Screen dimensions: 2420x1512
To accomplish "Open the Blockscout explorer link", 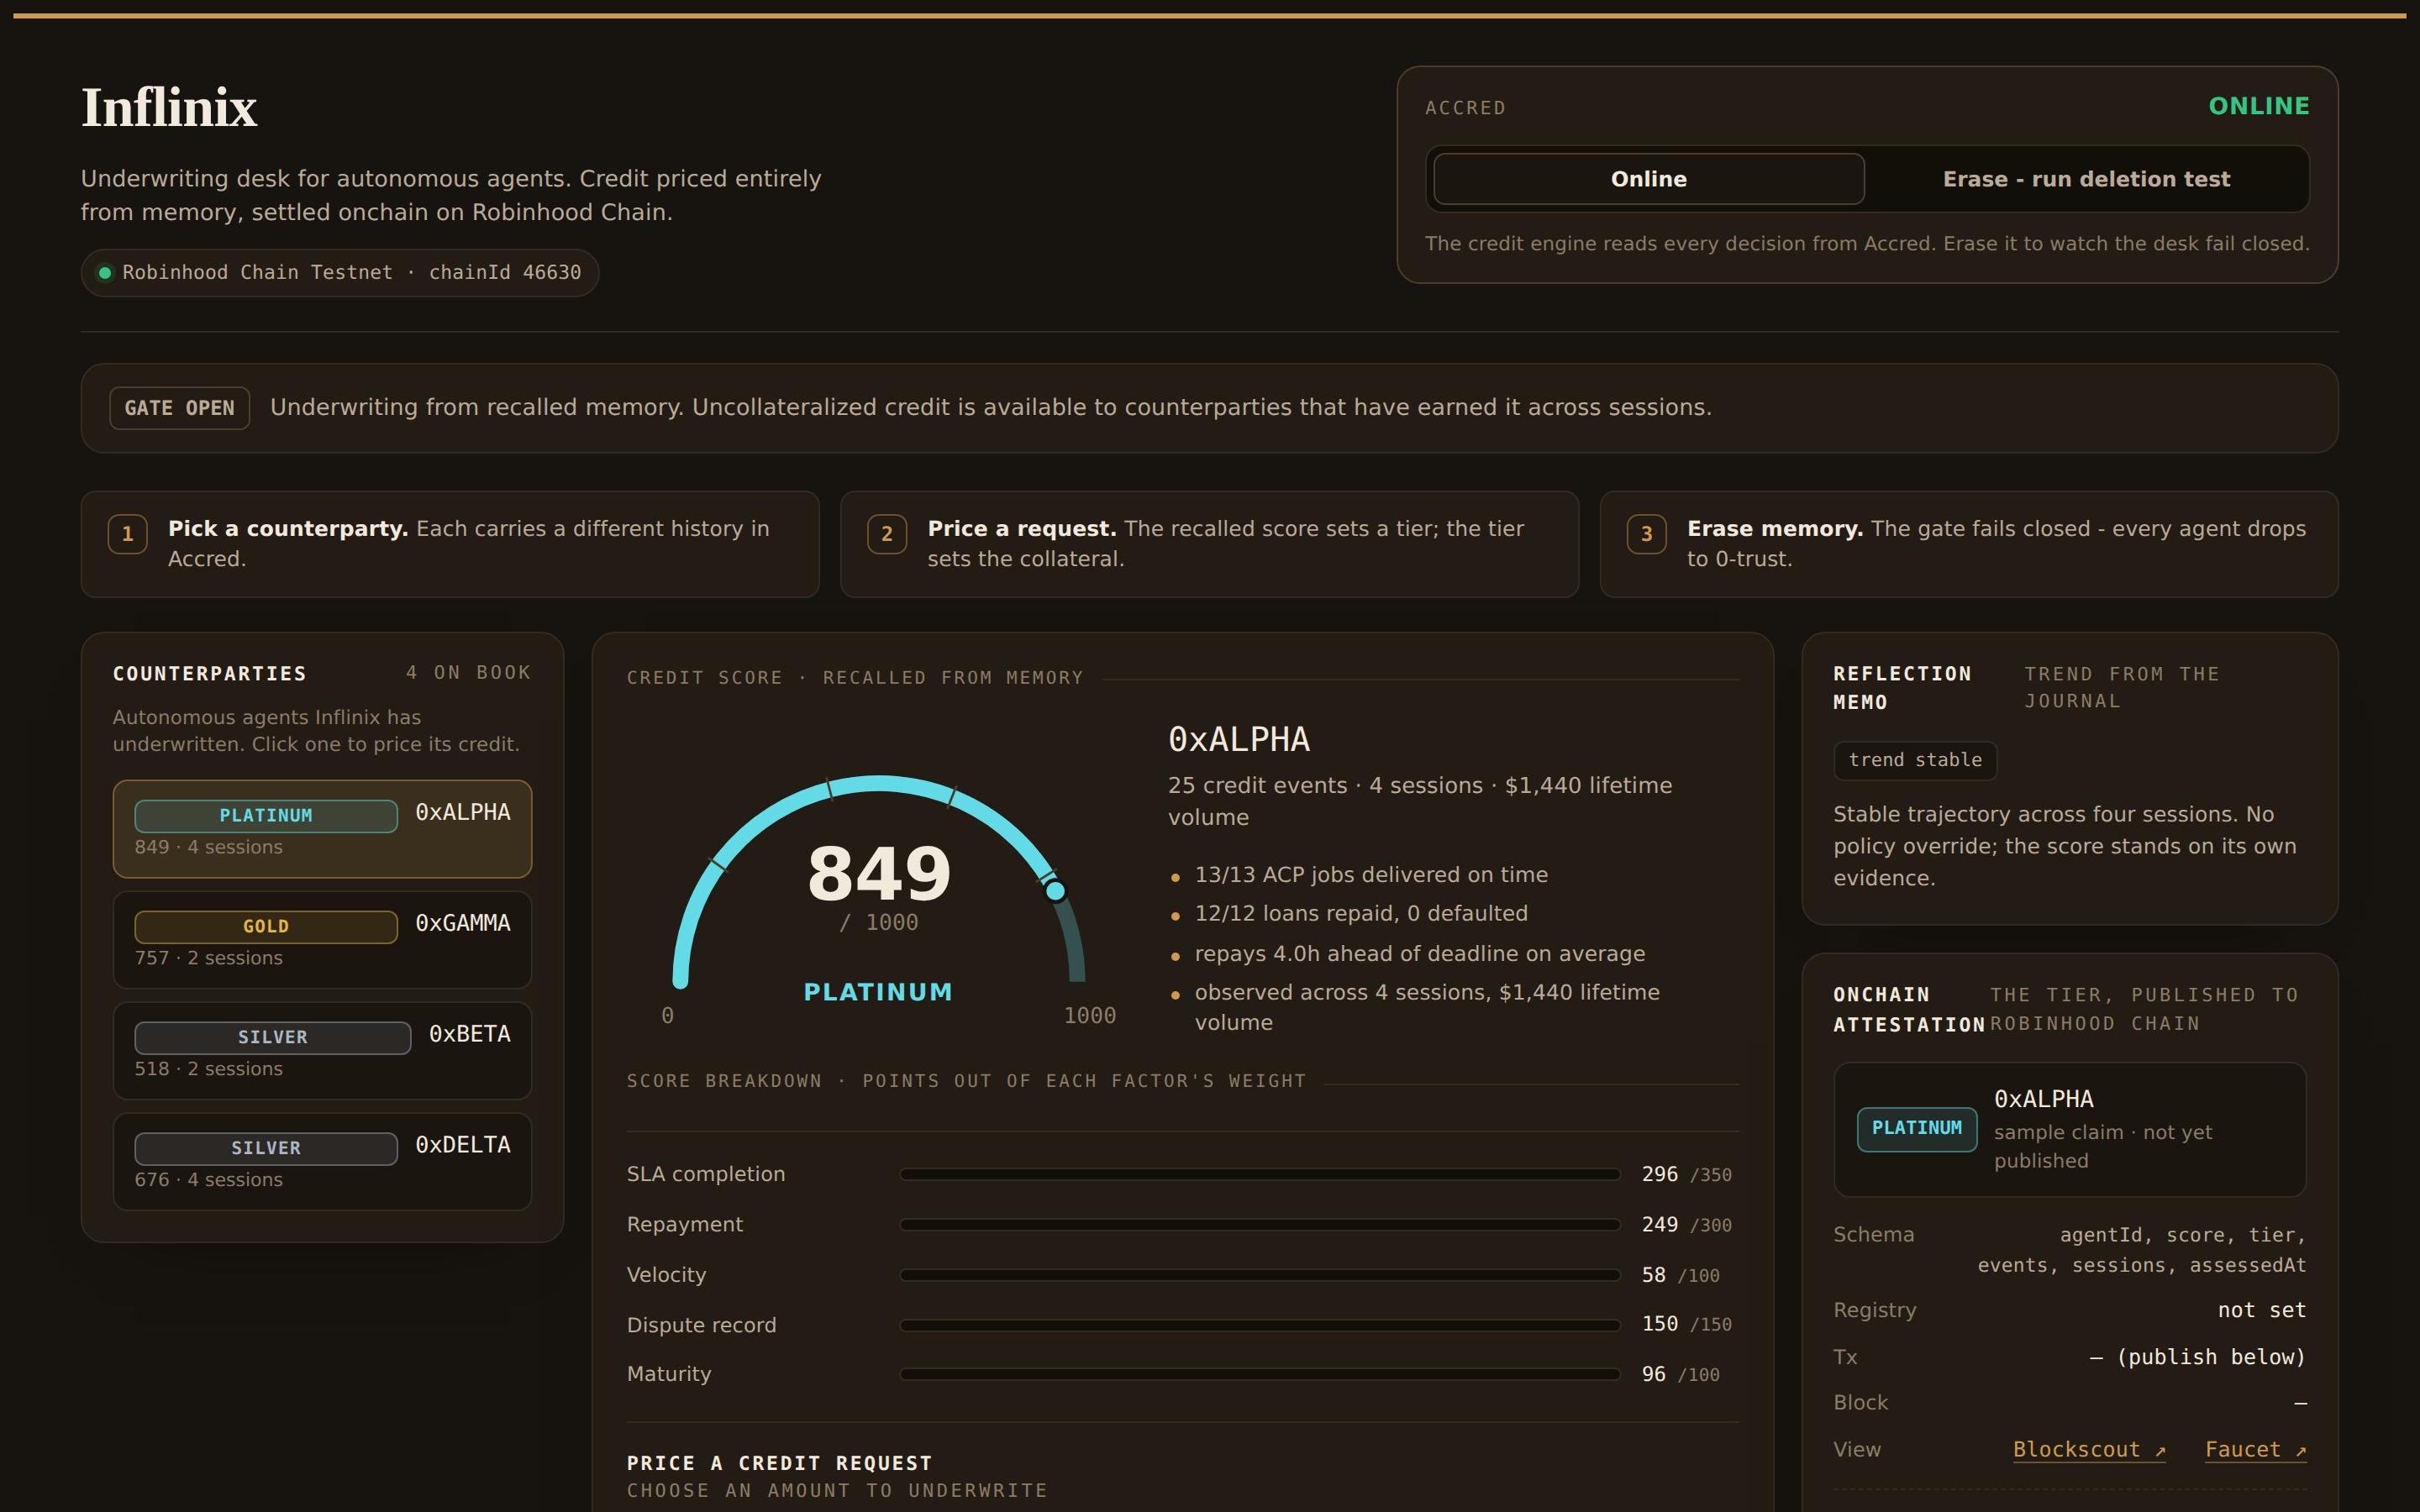I will point(2089,1449).
